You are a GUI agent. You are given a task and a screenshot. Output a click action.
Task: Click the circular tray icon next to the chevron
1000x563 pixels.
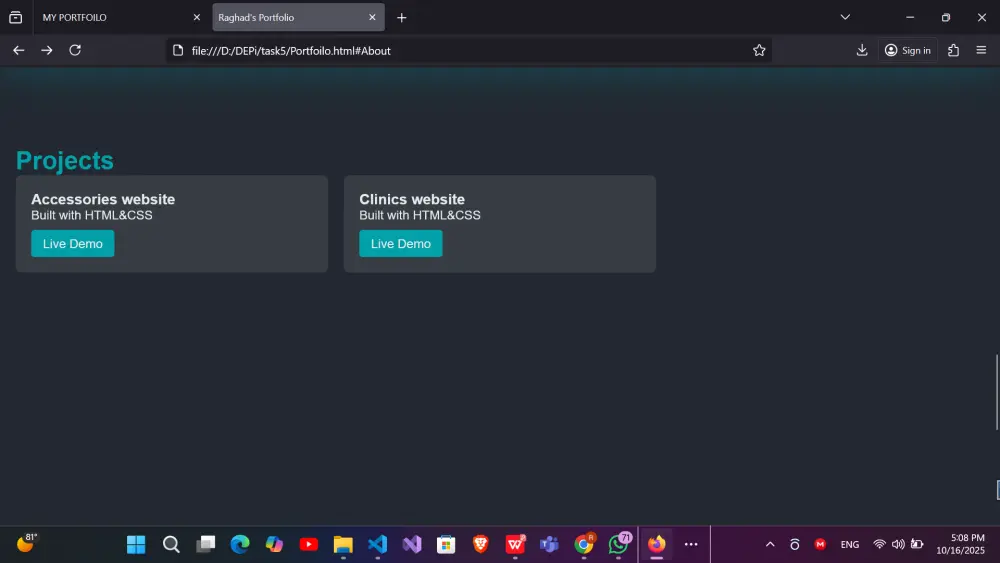795,545
